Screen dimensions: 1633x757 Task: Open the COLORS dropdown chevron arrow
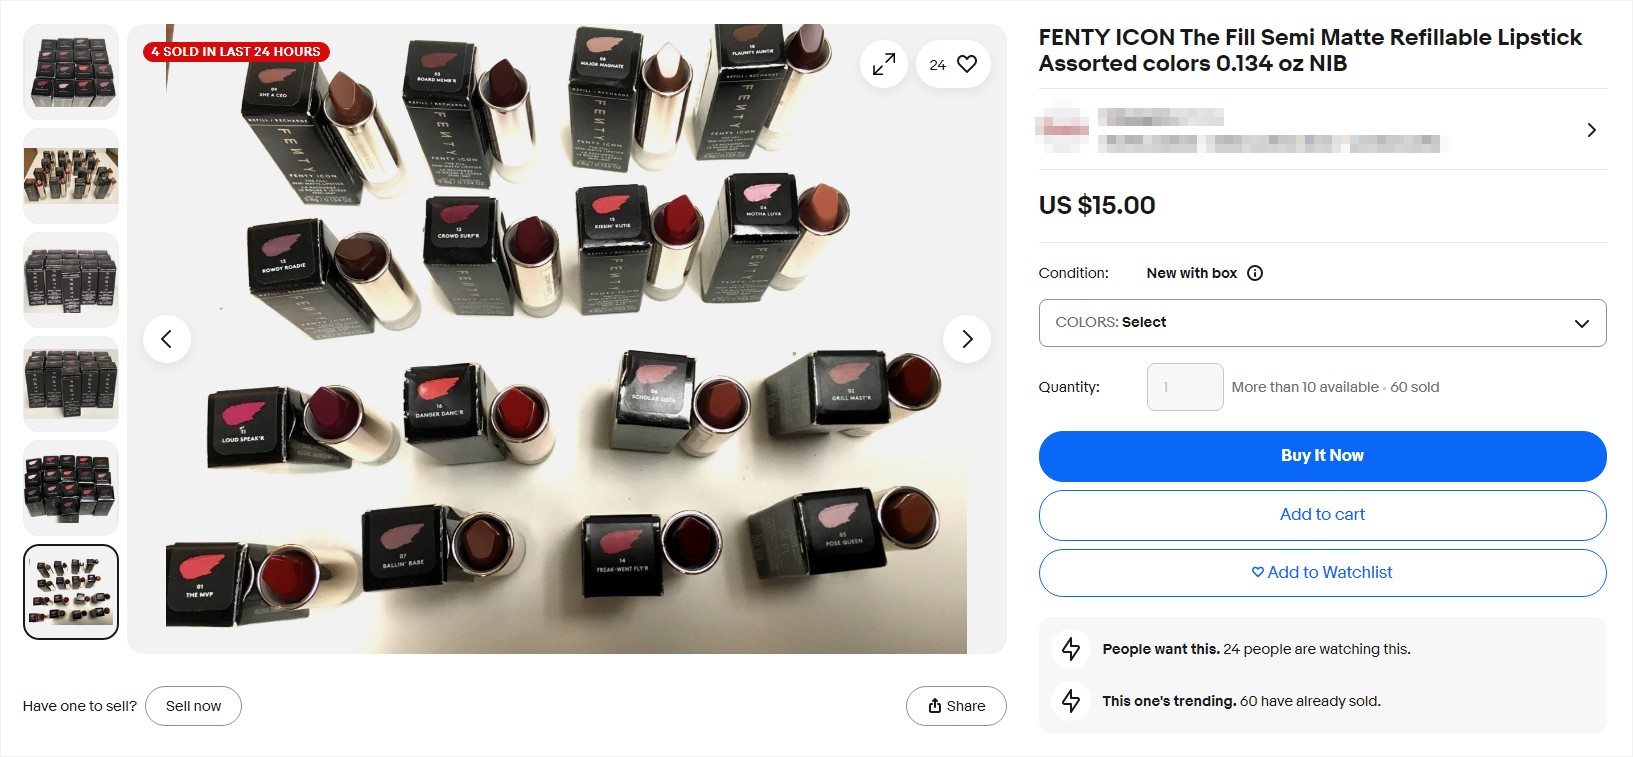pos(1581,323)
